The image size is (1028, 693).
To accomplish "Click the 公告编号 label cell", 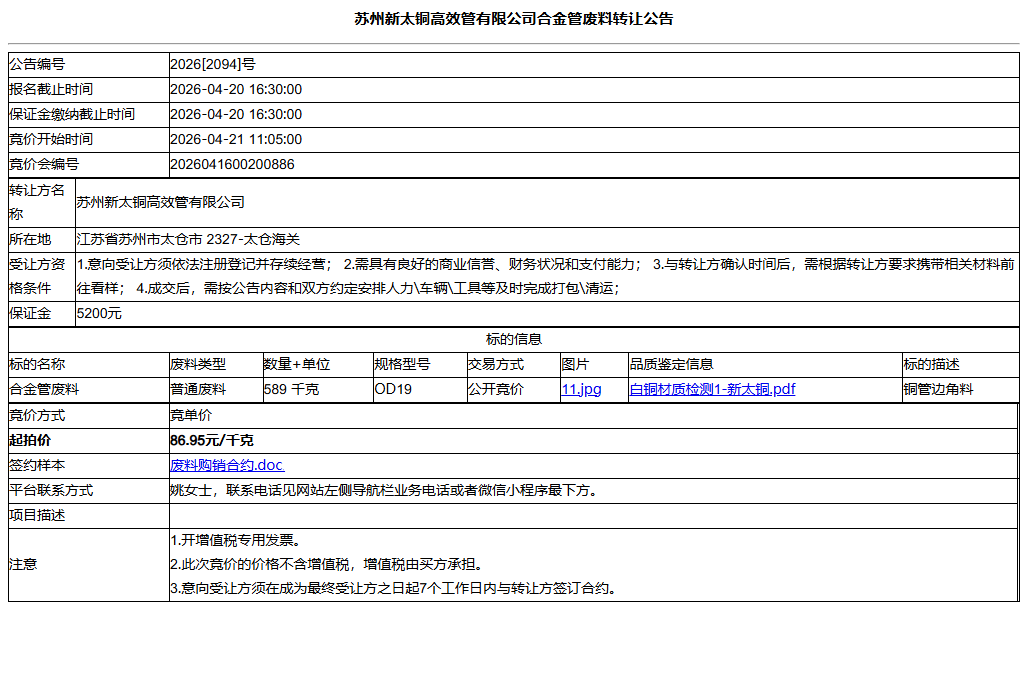I will (89, 64).
